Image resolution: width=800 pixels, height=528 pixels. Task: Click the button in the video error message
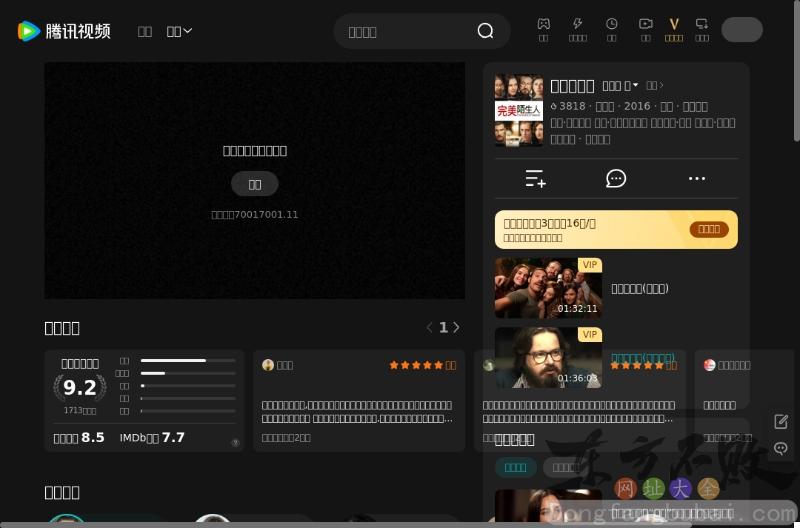255,184
